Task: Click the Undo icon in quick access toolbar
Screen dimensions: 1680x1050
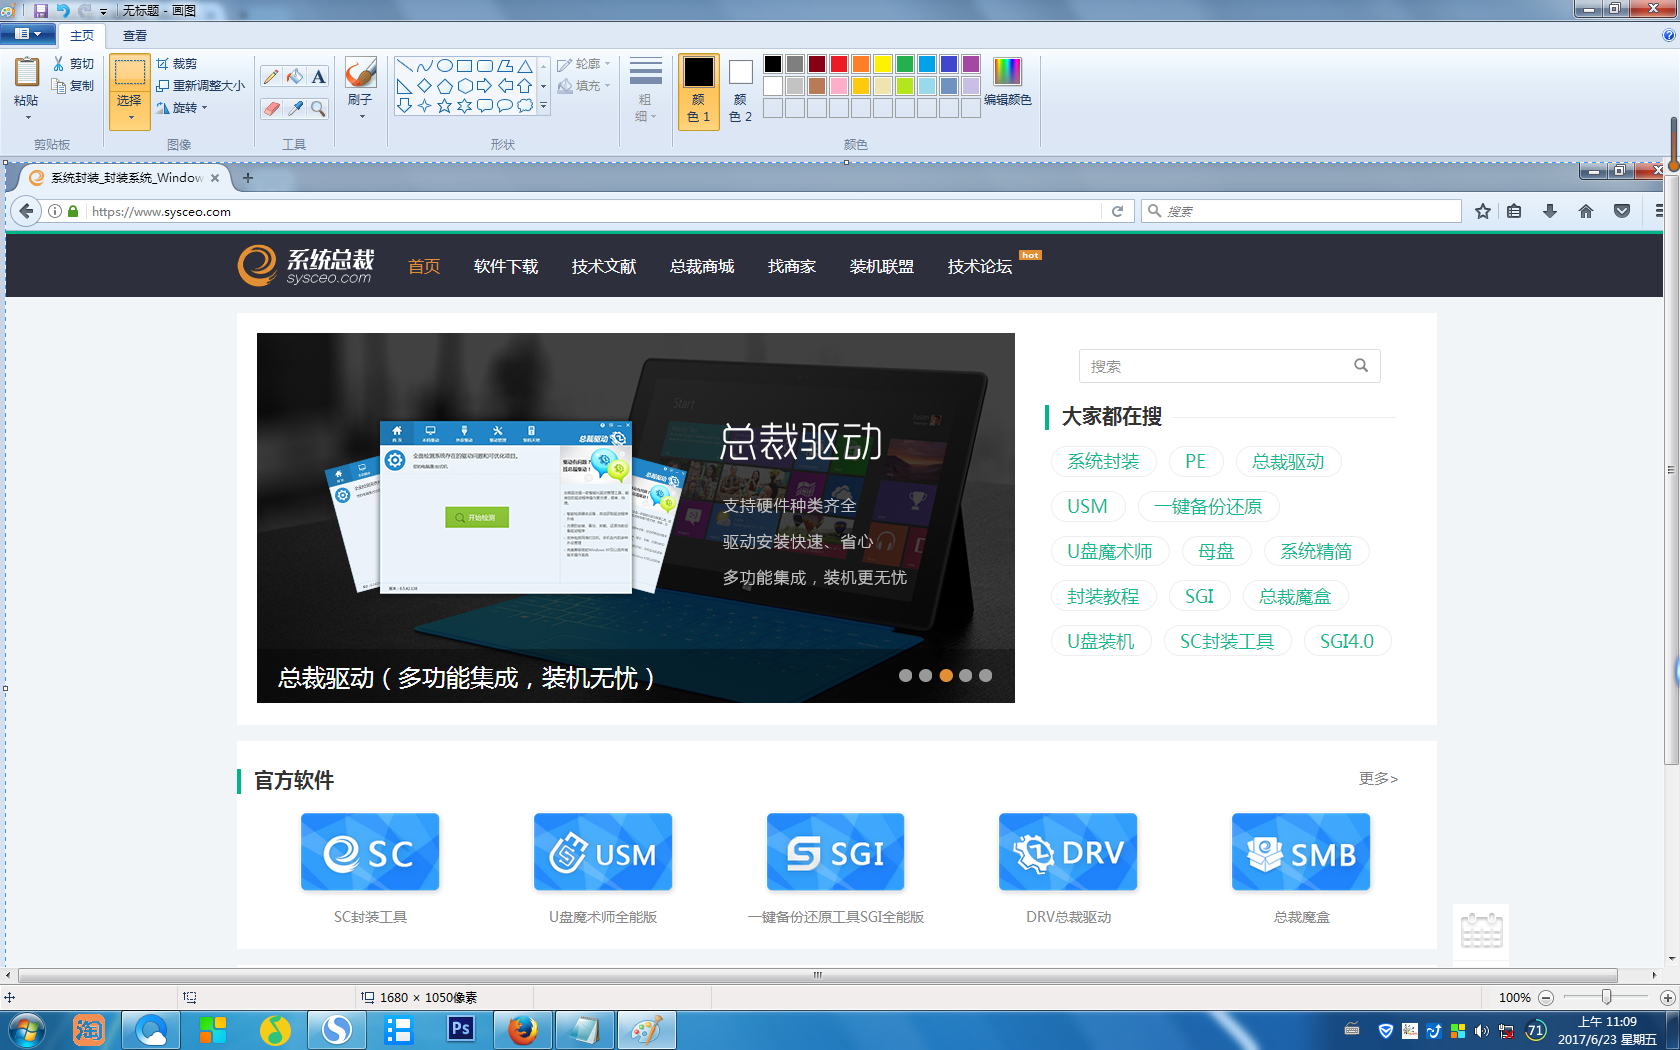Action: (x=63, y=10)
